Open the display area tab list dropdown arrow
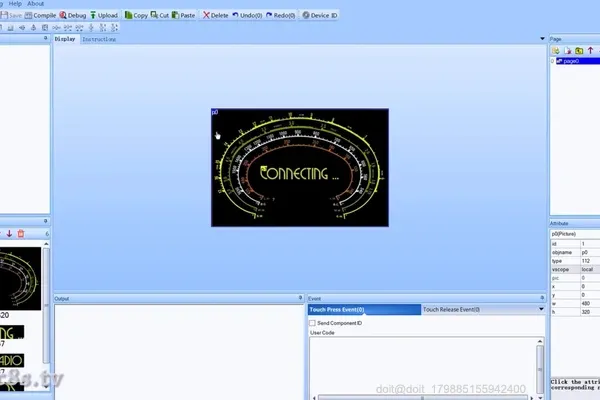 542,39
